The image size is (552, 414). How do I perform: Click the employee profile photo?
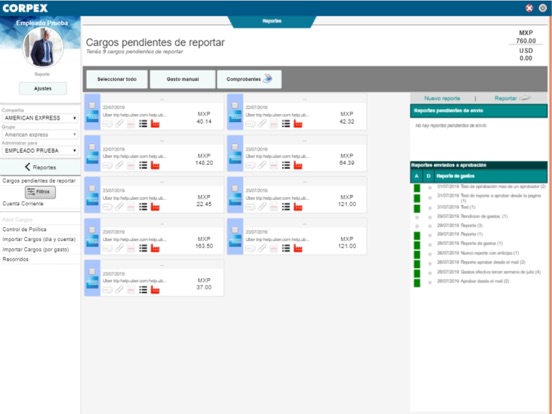click(43, 46)
